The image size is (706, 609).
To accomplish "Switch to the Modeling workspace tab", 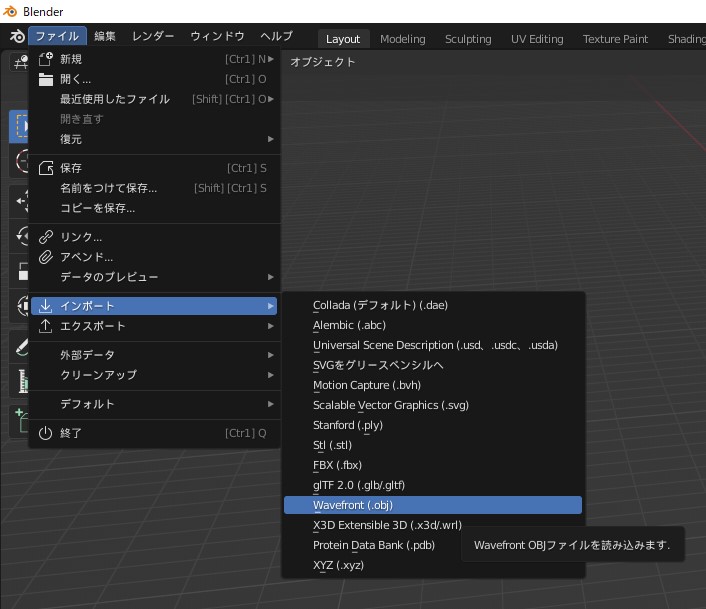I will (403, 39).
